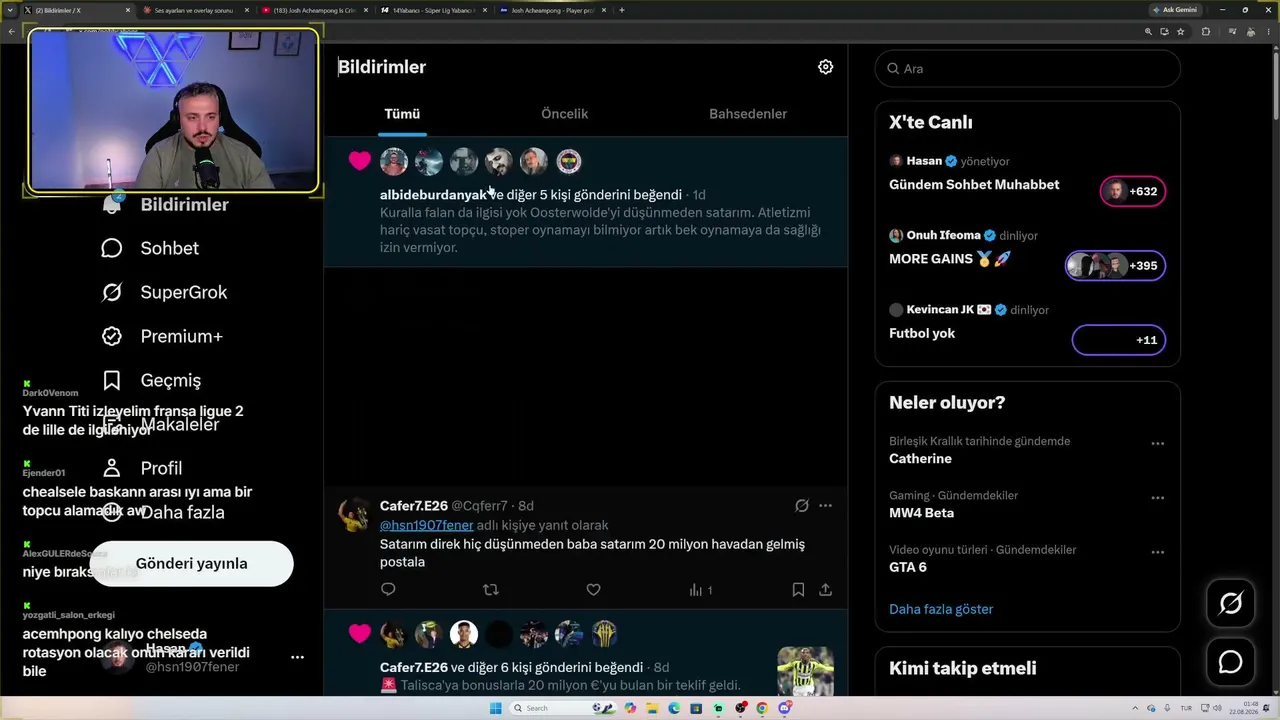The image size is (1280, 720).
Task: Bookmark this page with the star icon
Action: click(x=1181, y=31)
